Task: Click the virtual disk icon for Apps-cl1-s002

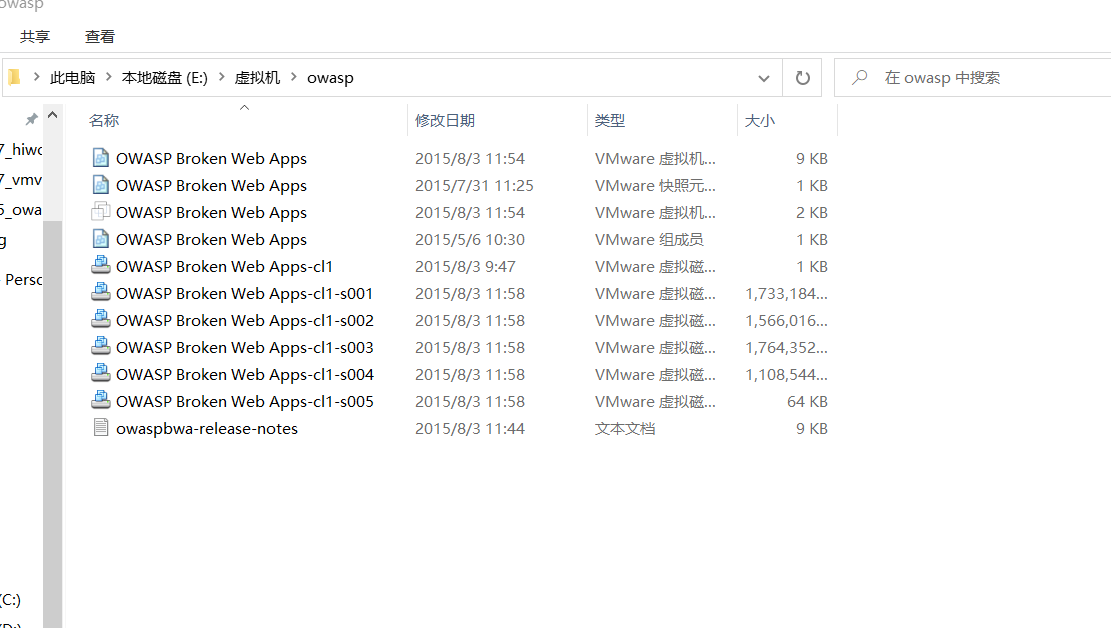Action: (x=101, y=319)
